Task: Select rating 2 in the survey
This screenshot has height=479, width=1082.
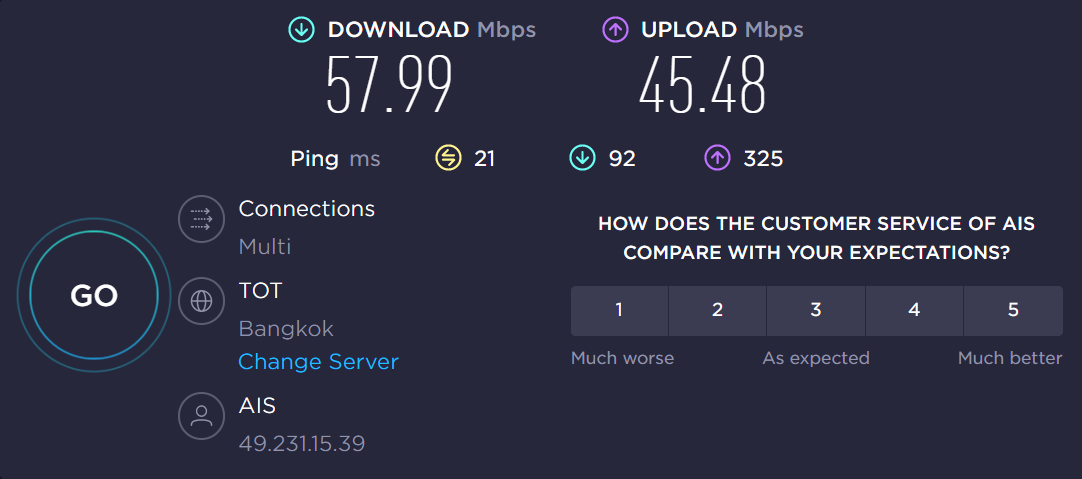Action: (x=717, y=311)
